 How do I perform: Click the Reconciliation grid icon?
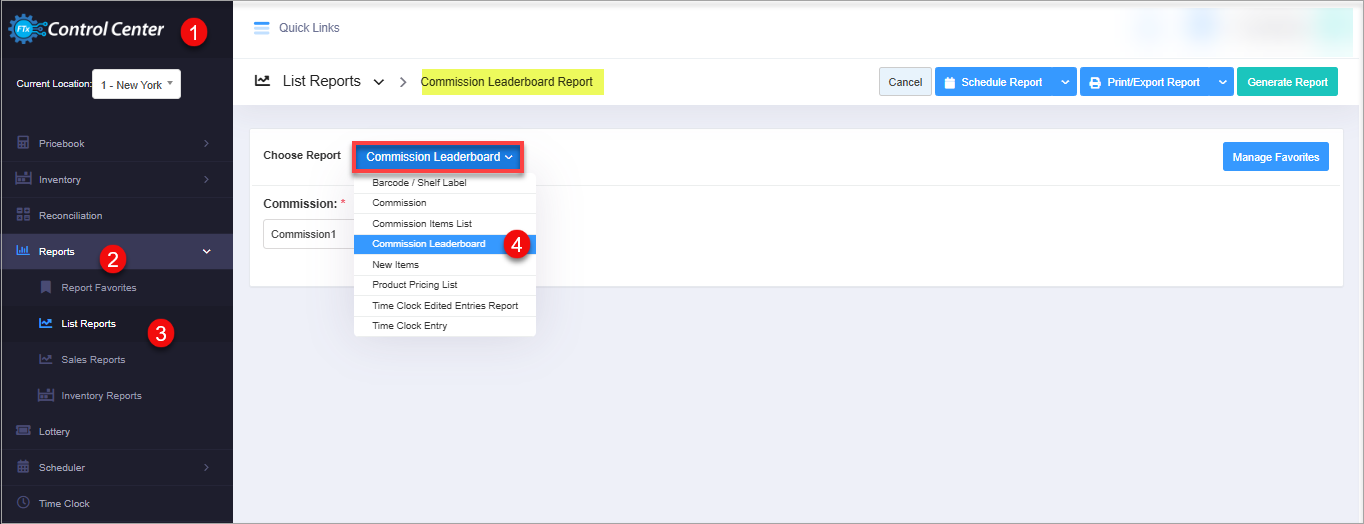pos(23,215)
